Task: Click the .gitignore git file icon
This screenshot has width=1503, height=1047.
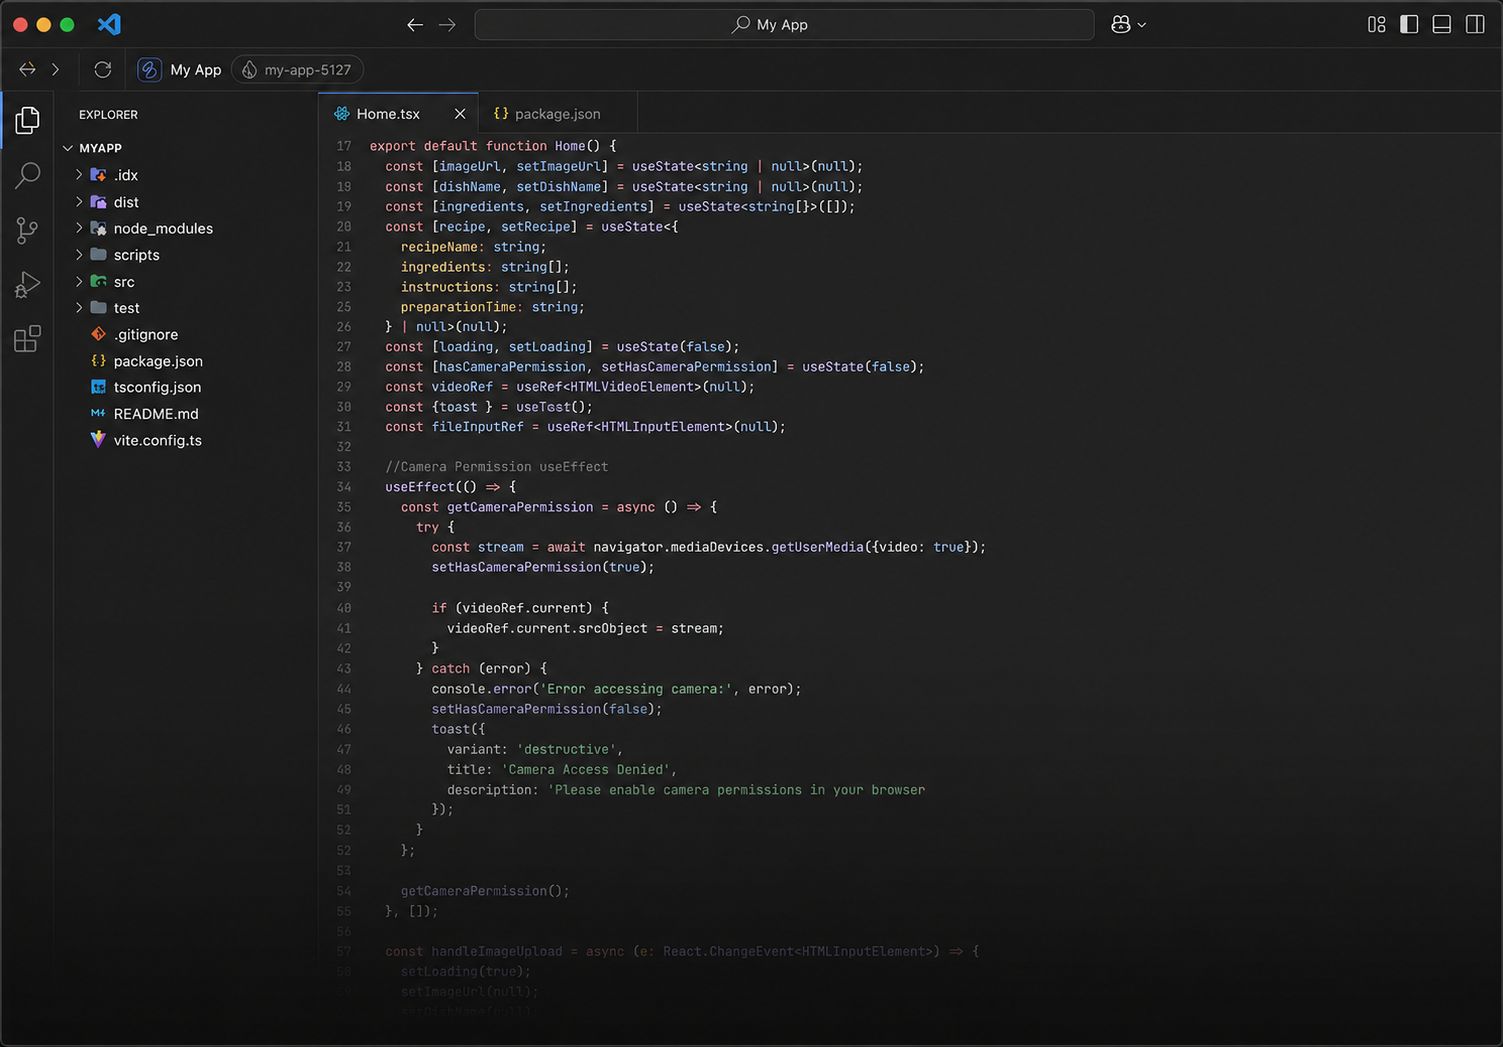Action: point(98,334)
